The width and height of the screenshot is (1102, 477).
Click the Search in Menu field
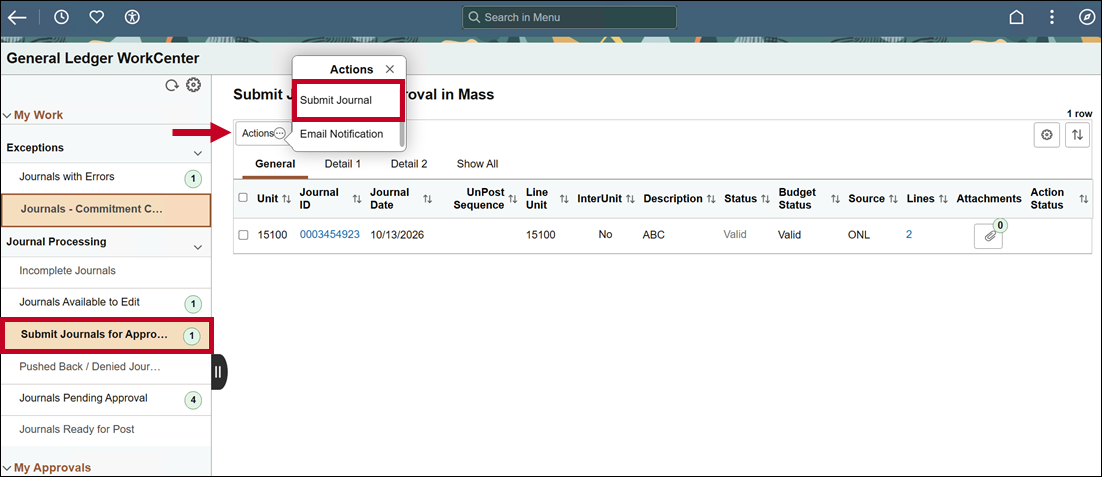pos(569,18)
